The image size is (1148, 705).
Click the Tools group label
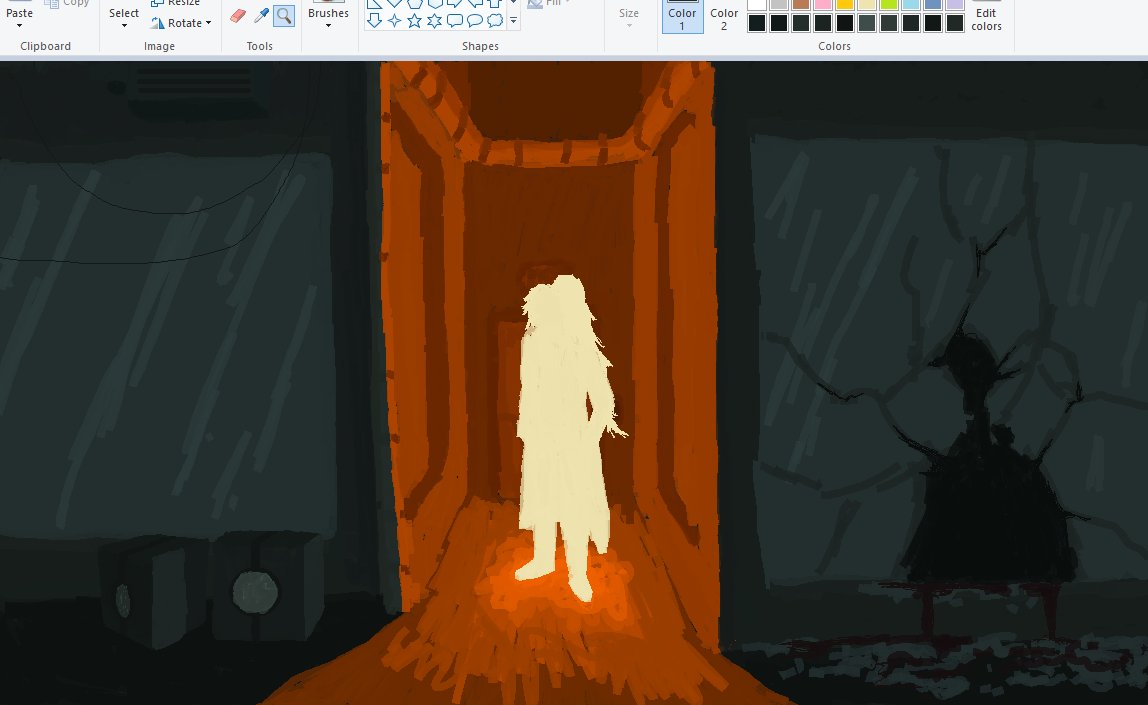(259, 46)
